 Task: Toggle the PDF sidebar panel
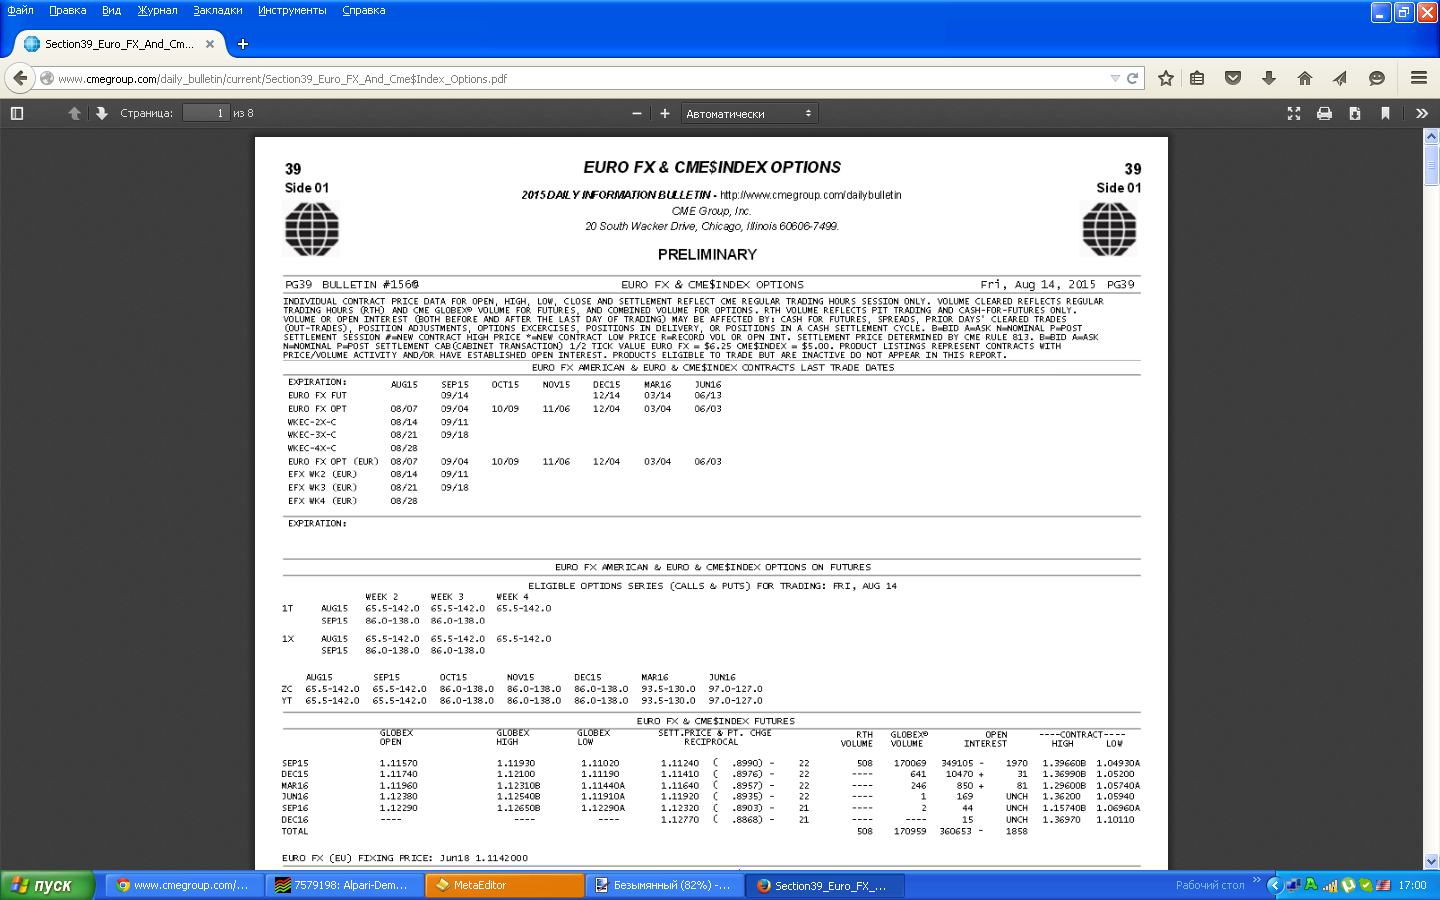click(x=17, y=113)
